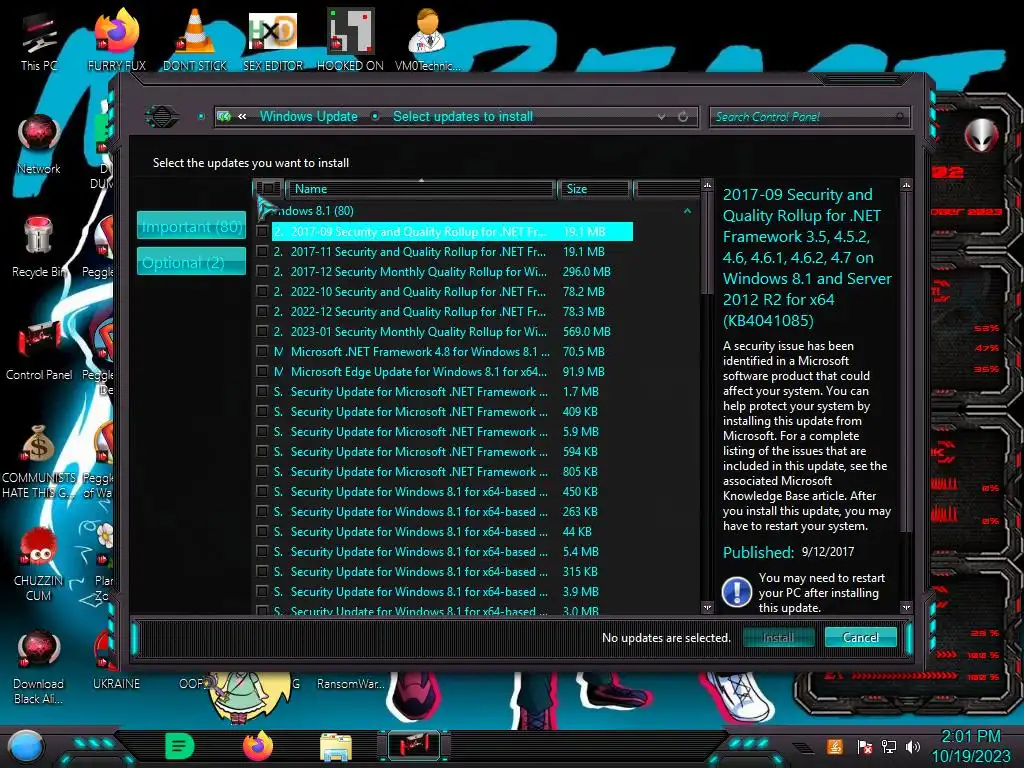Open the network tray icon

888,746
